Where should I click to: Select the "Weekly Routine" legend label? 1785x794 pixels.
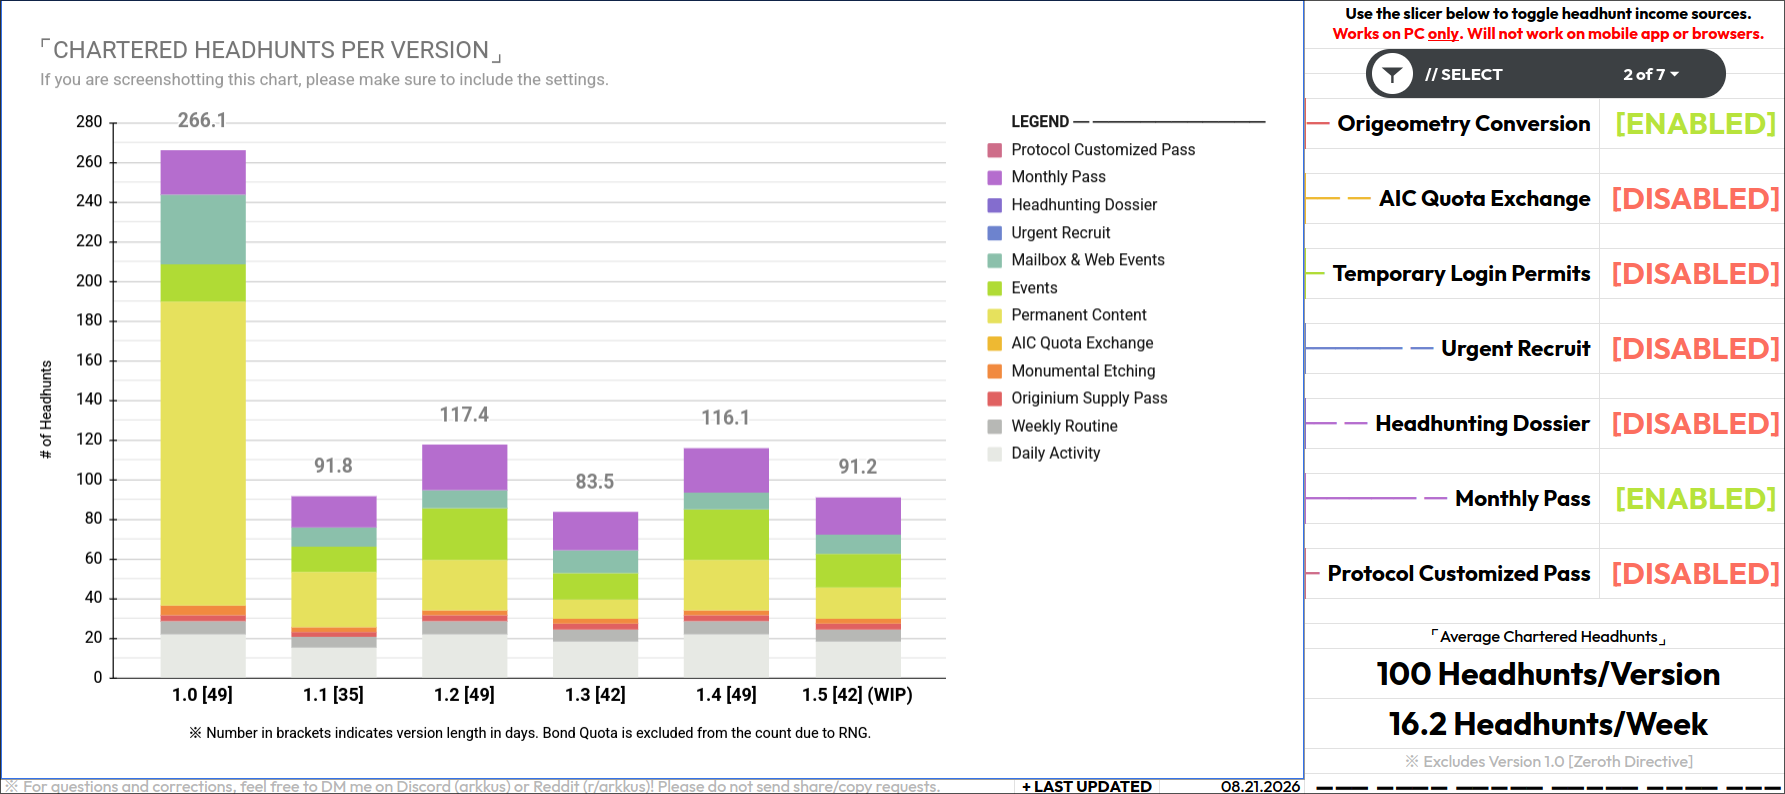click(1064, 426)
